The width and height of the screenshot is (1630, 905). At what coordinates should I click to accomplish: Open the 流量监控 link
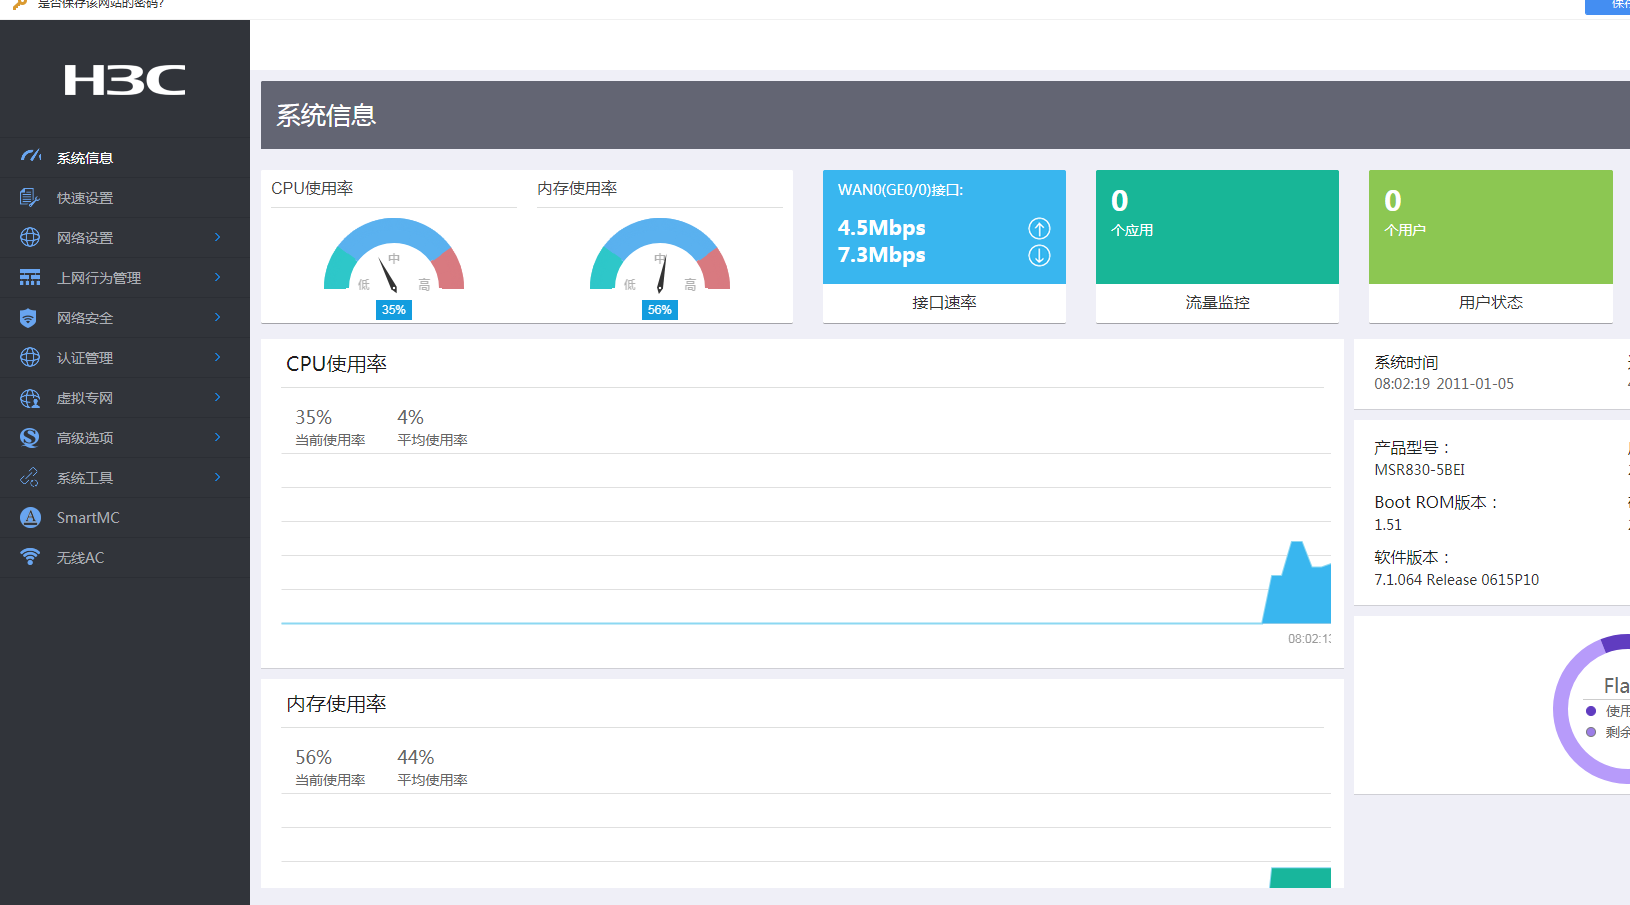1217,302
